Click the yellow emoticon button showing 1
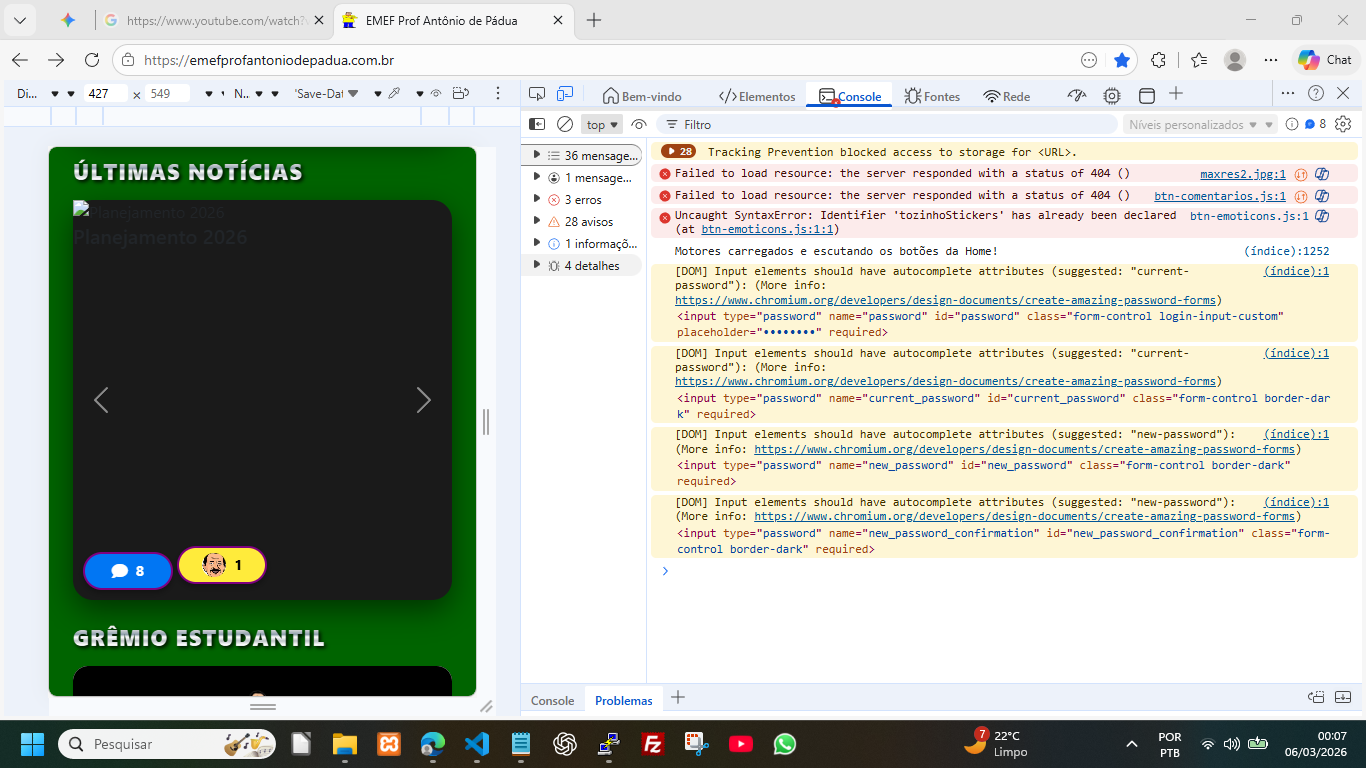Screen dimensions: 1366x768 [x=222, y=565]
